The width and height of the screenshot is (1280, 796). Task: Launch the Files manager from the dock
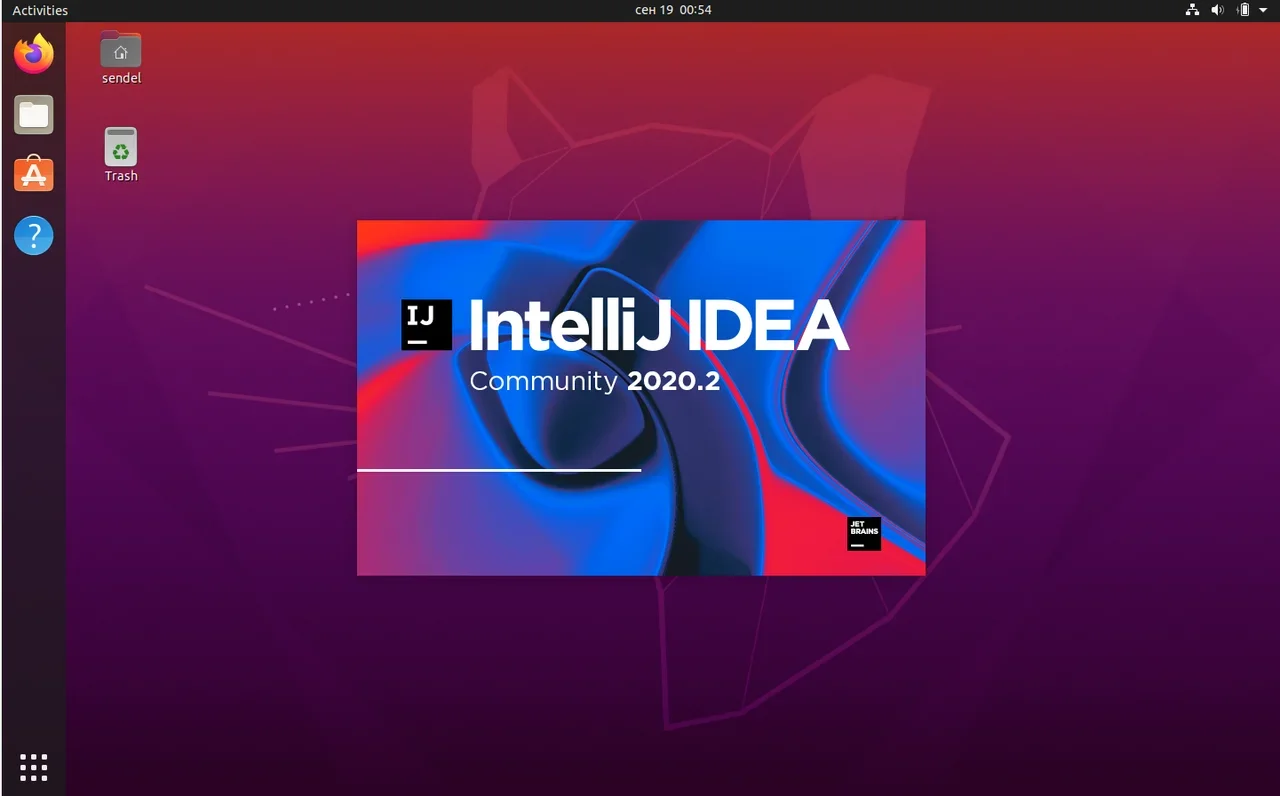(33, 115)
